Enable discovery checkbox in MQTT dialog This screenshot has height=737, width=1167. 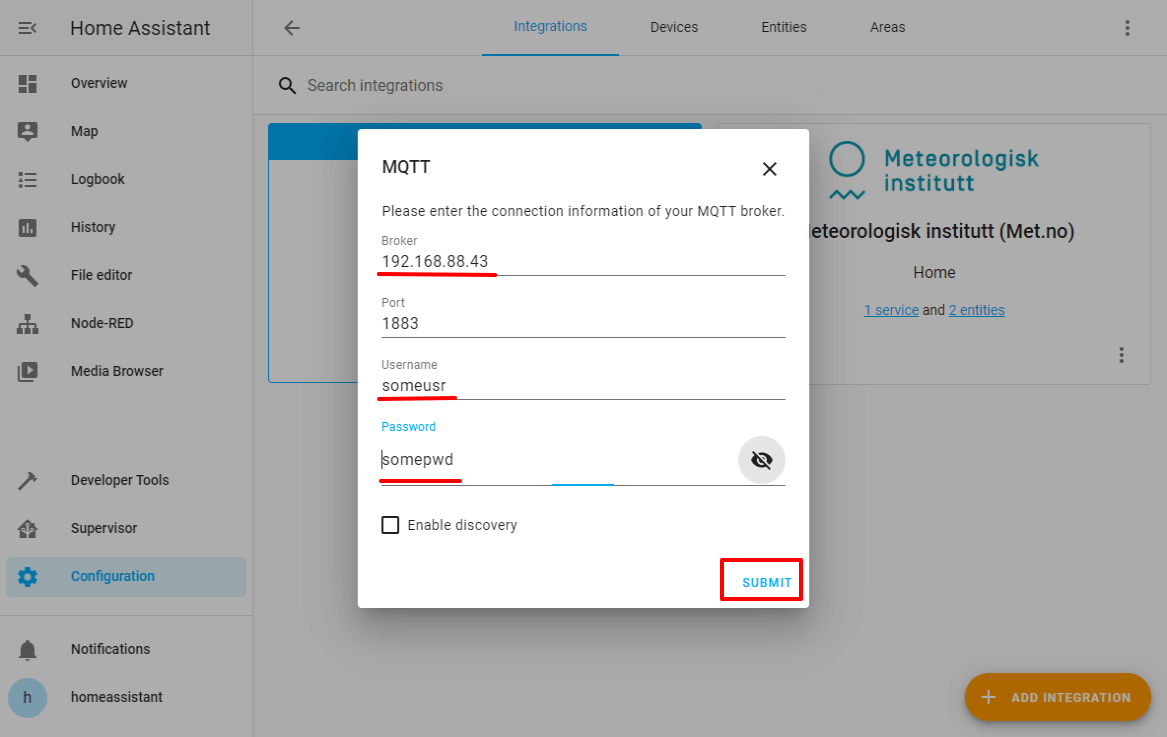pyautogui.click(x=390, y=525)
